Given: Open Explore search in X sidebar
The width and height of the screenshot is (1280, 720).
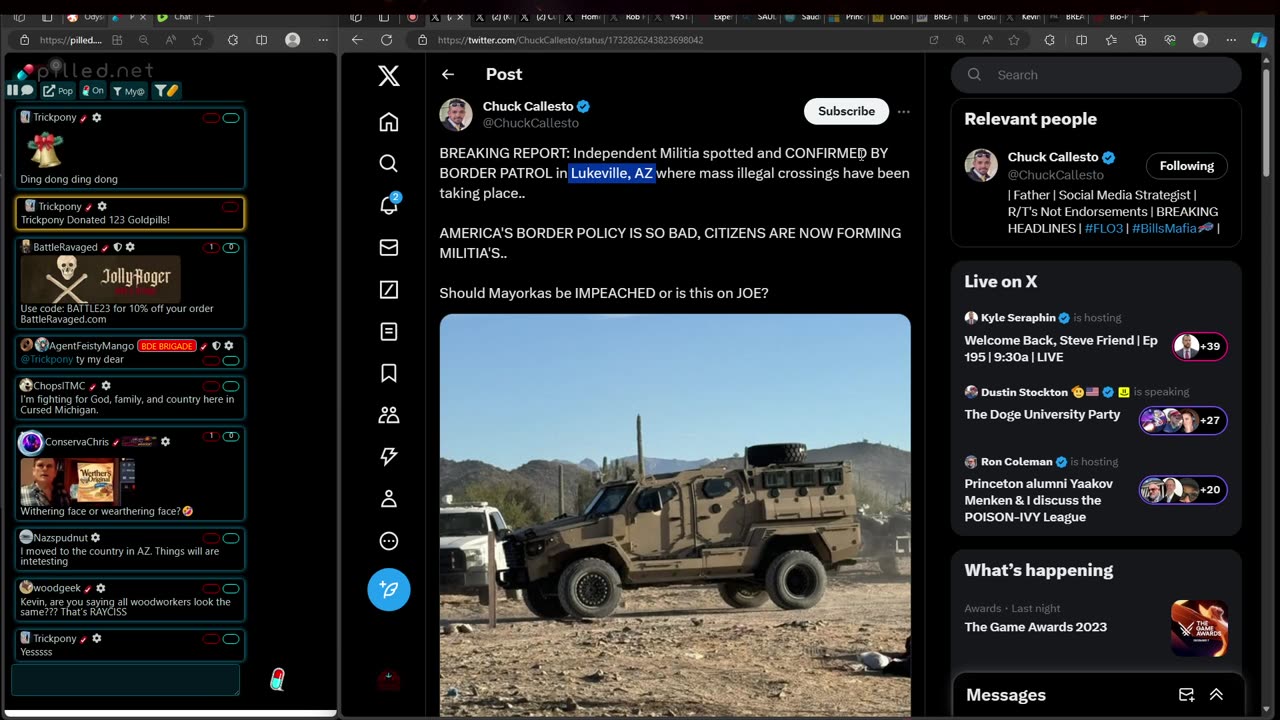Looking at the screenshot, I should pyautogui.click(x=389, y=163).
